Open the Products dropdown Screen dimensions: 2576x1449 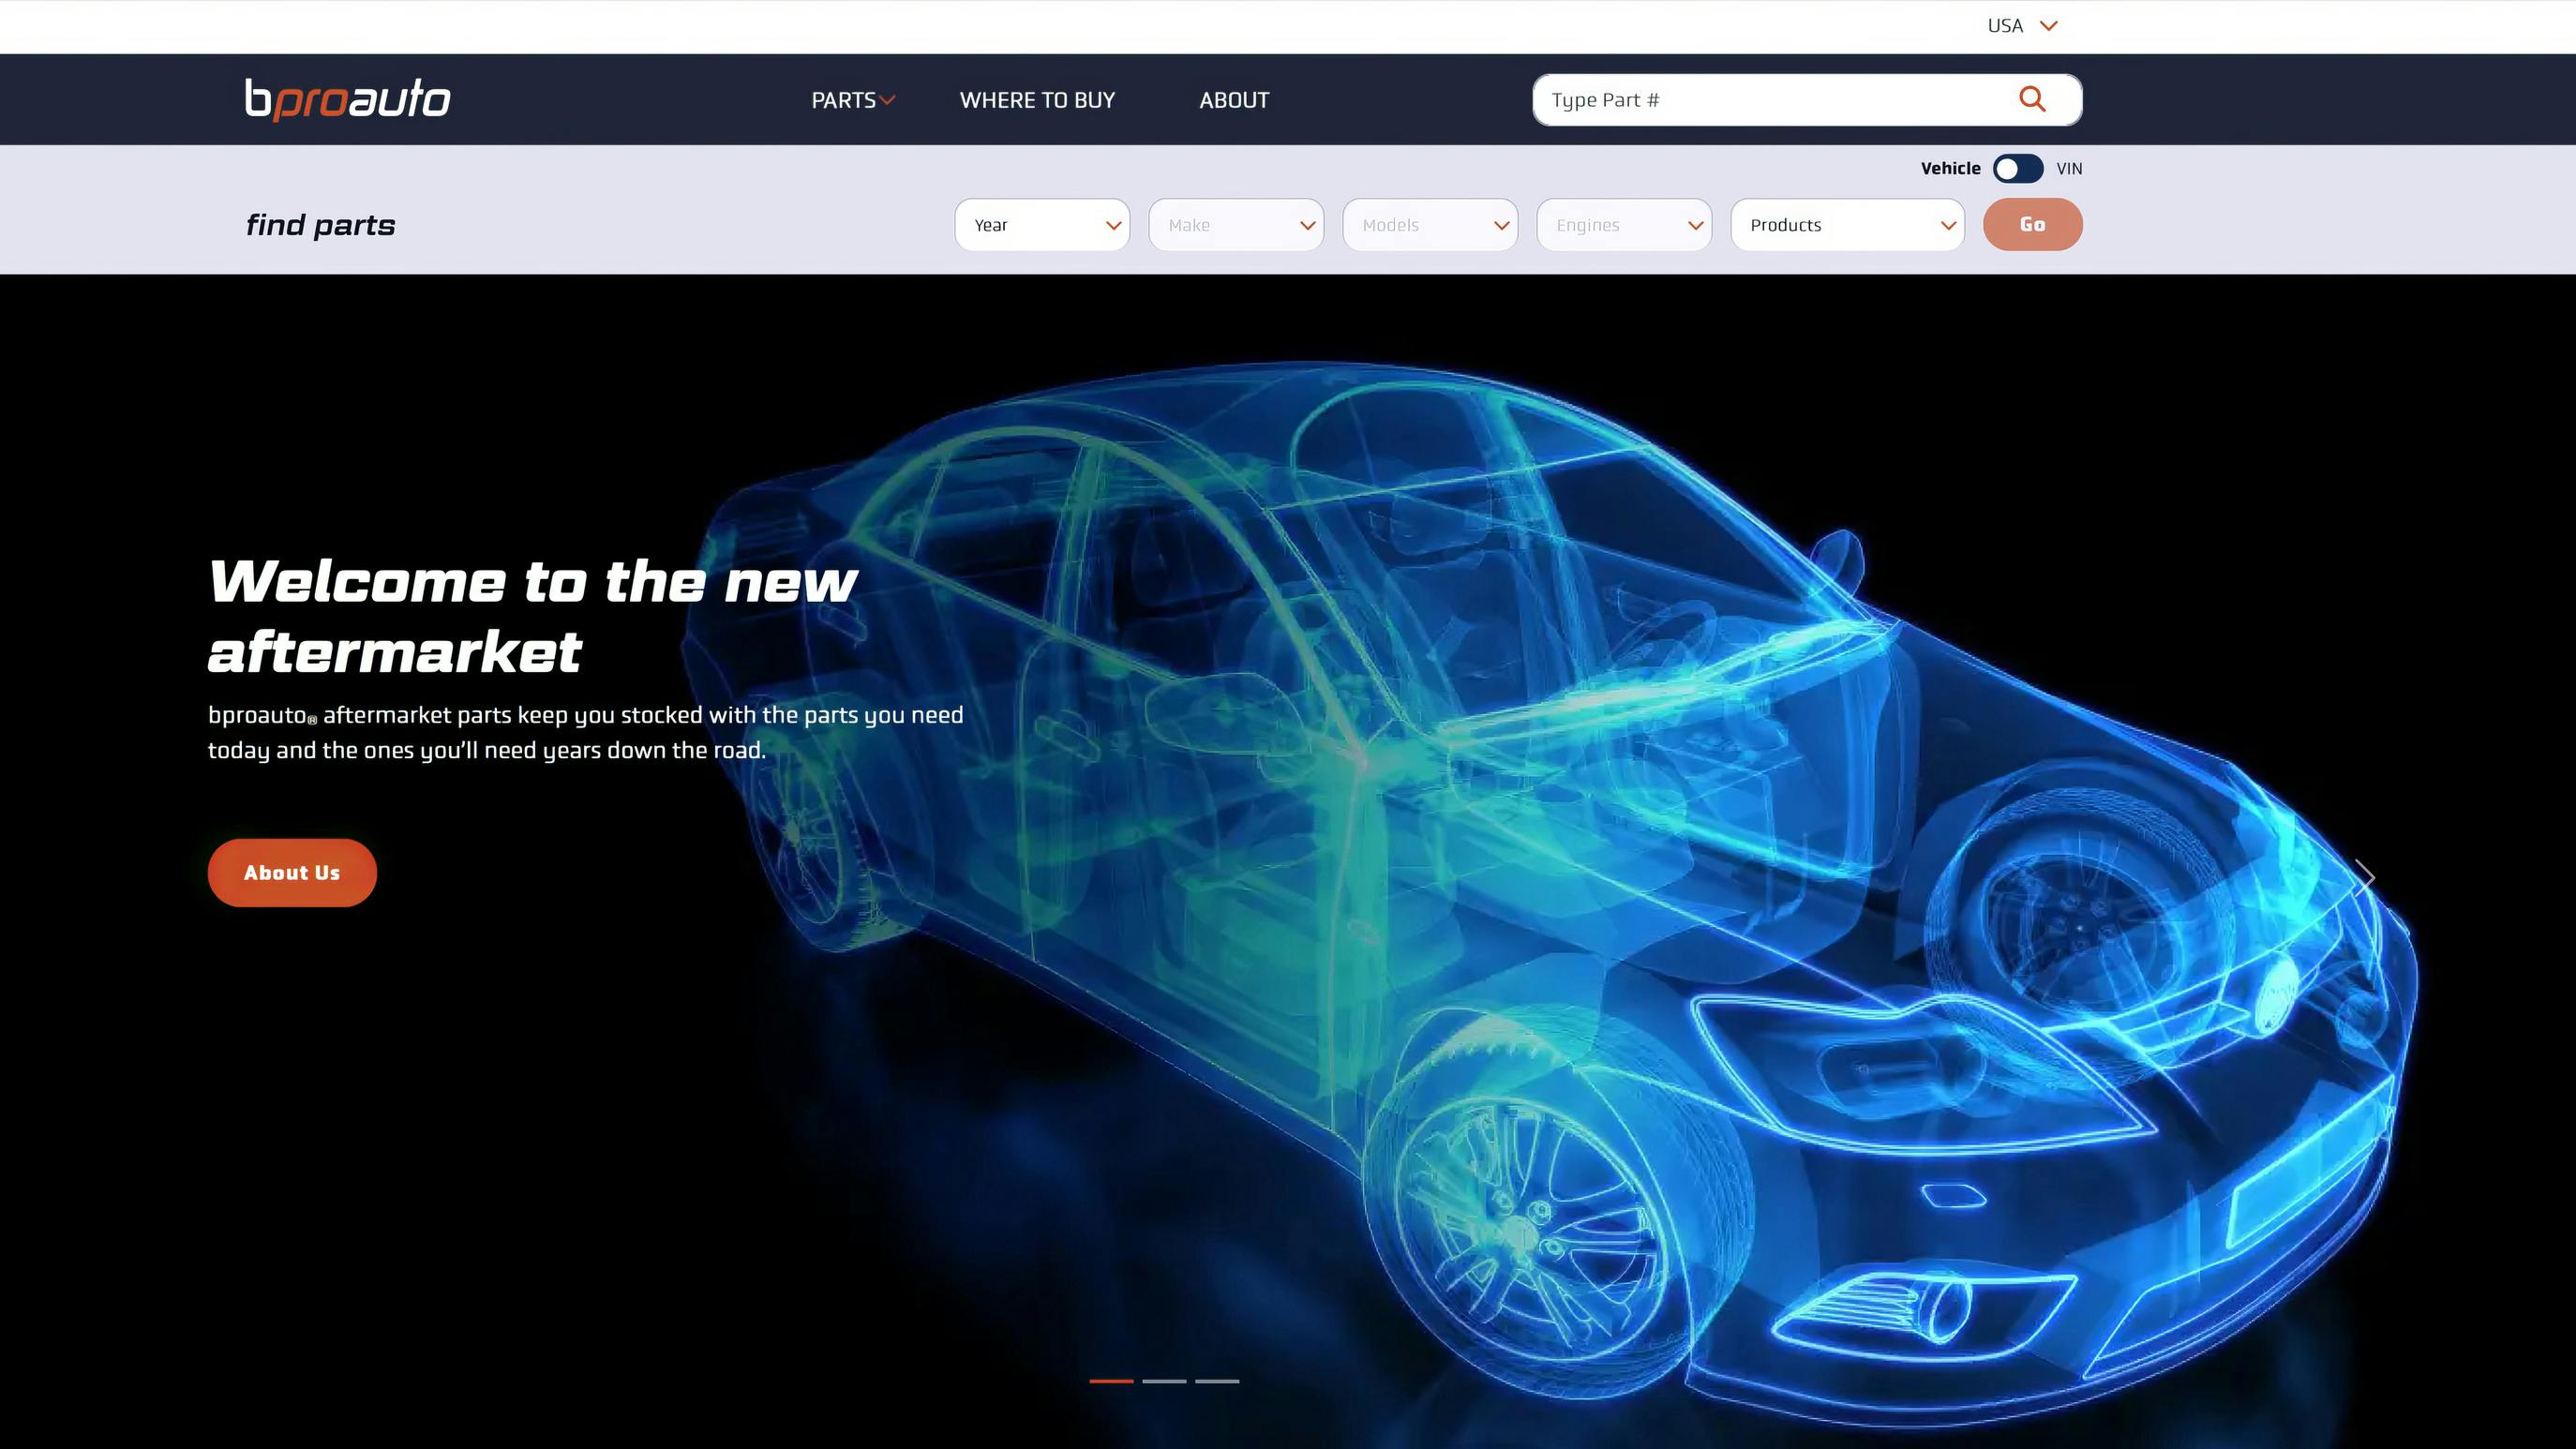1846,225
